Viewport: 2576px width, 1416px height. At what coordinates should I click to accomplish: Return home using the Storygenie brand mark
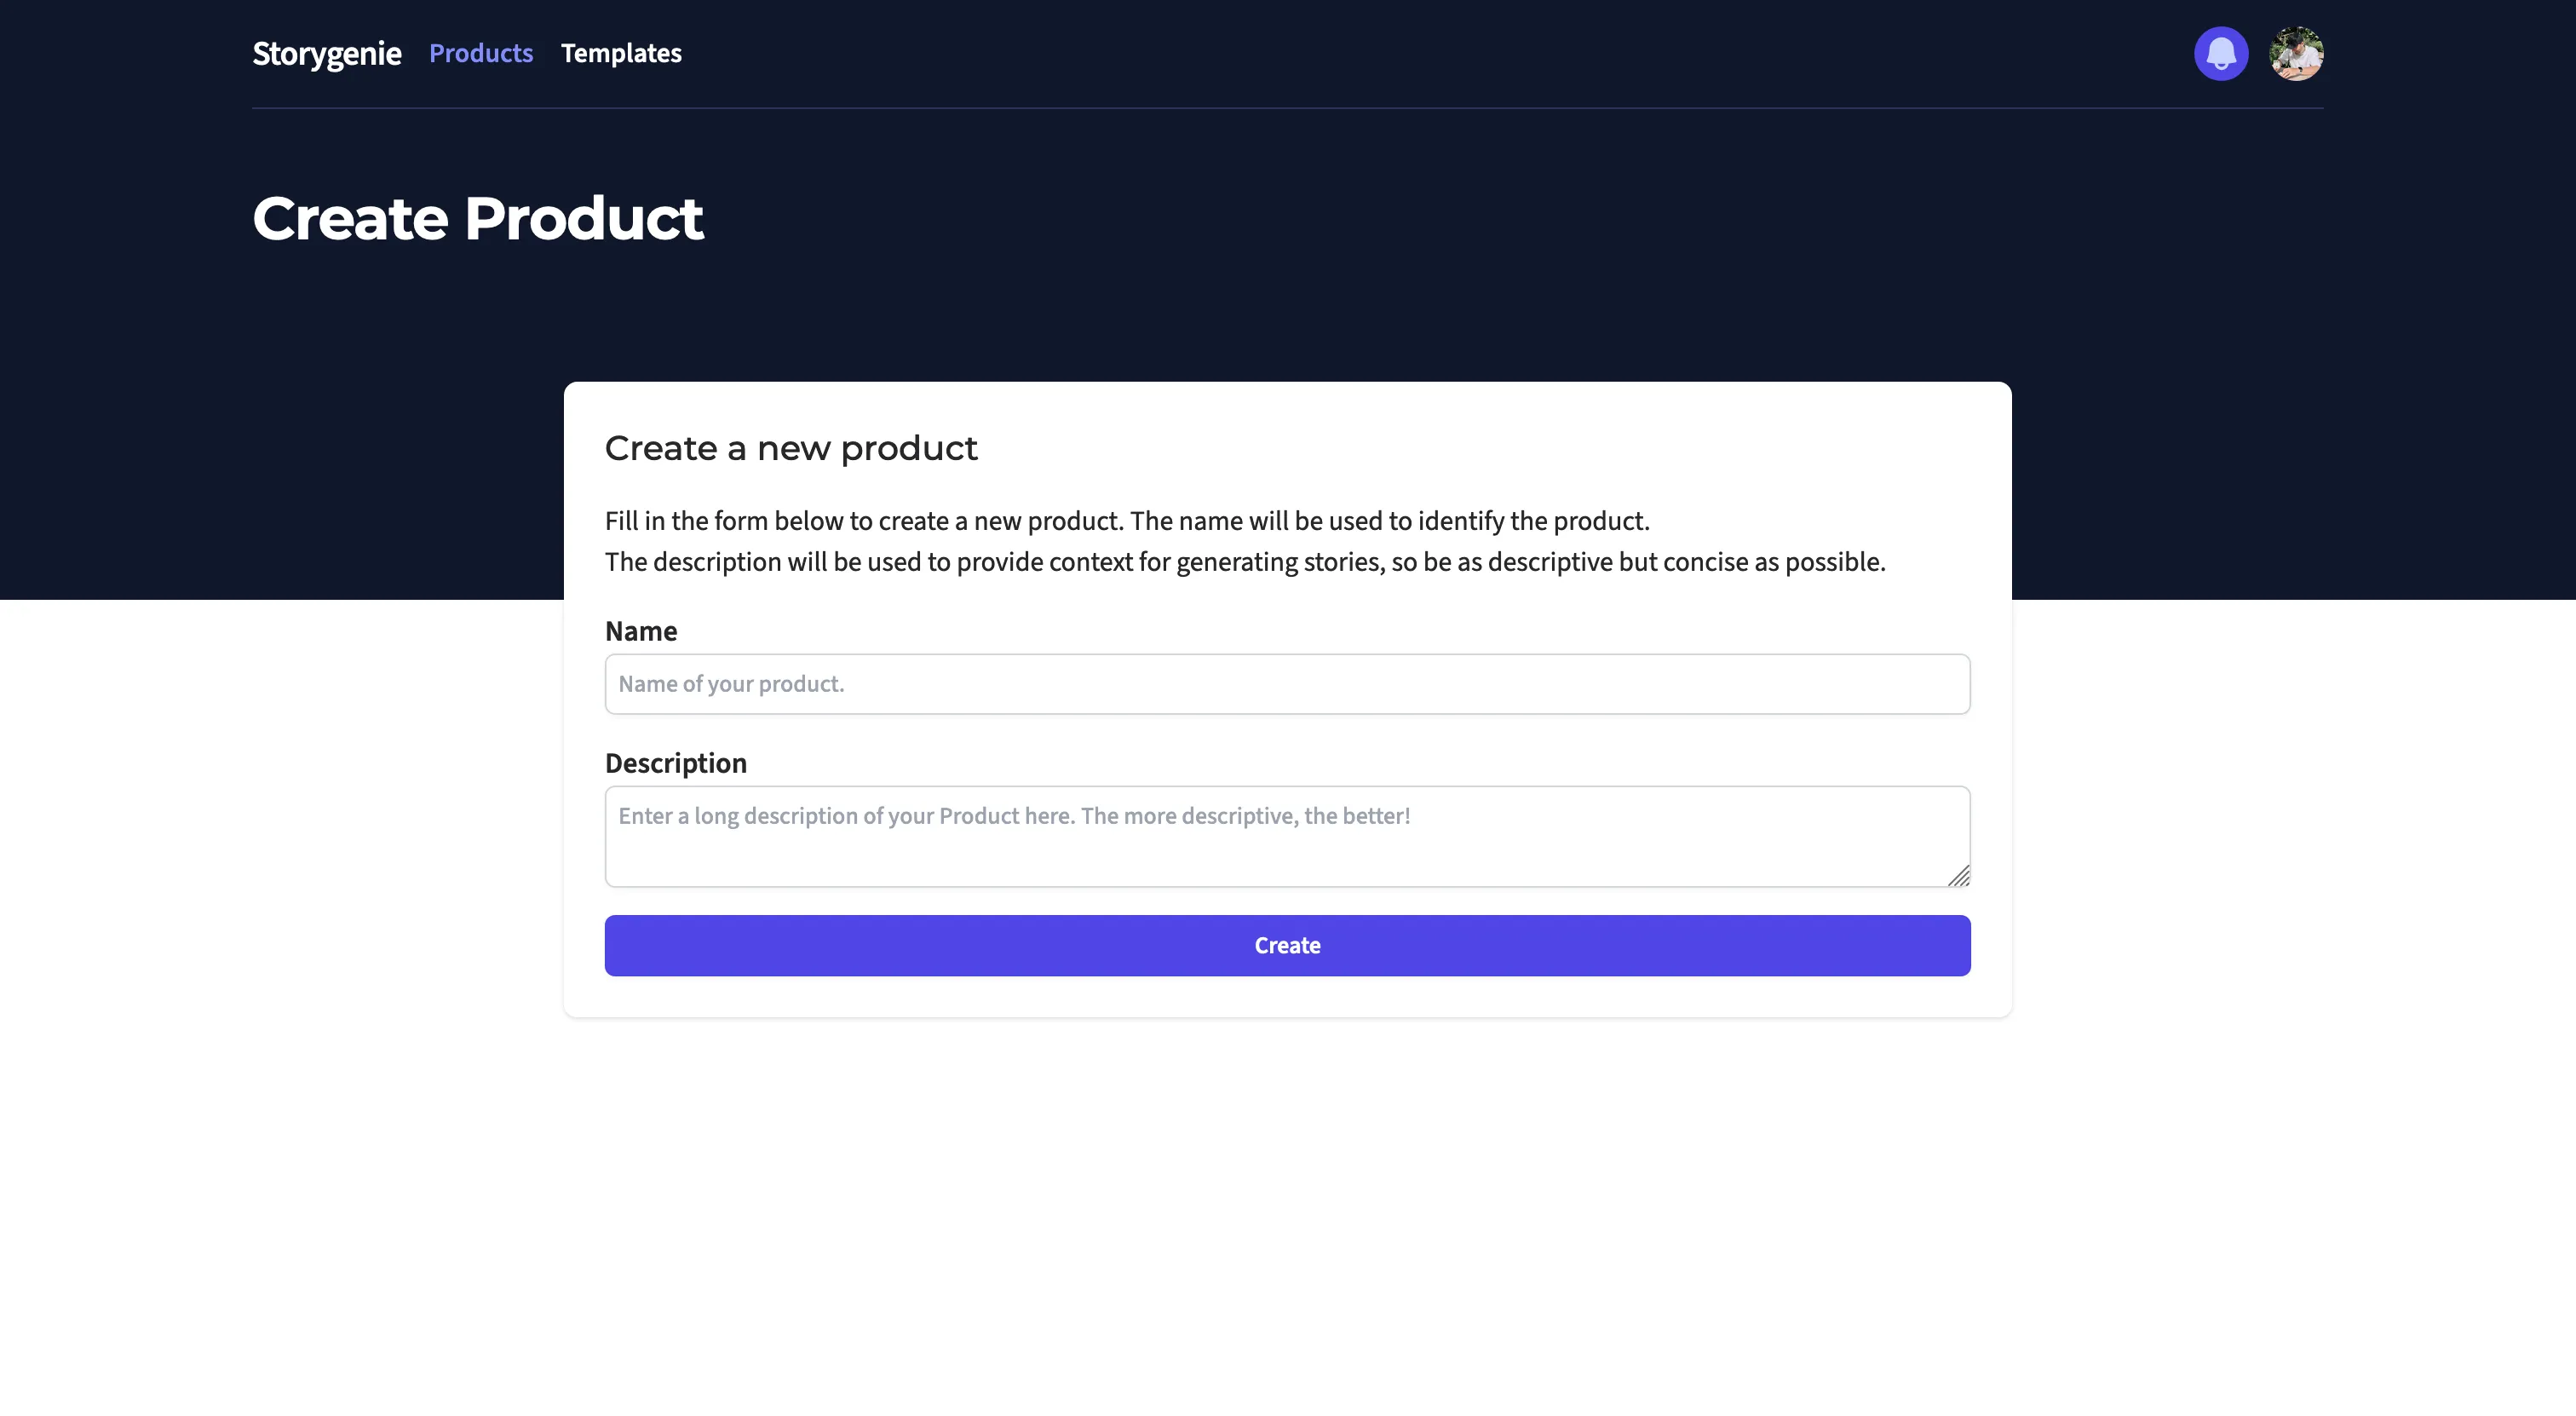click(326, 53)
